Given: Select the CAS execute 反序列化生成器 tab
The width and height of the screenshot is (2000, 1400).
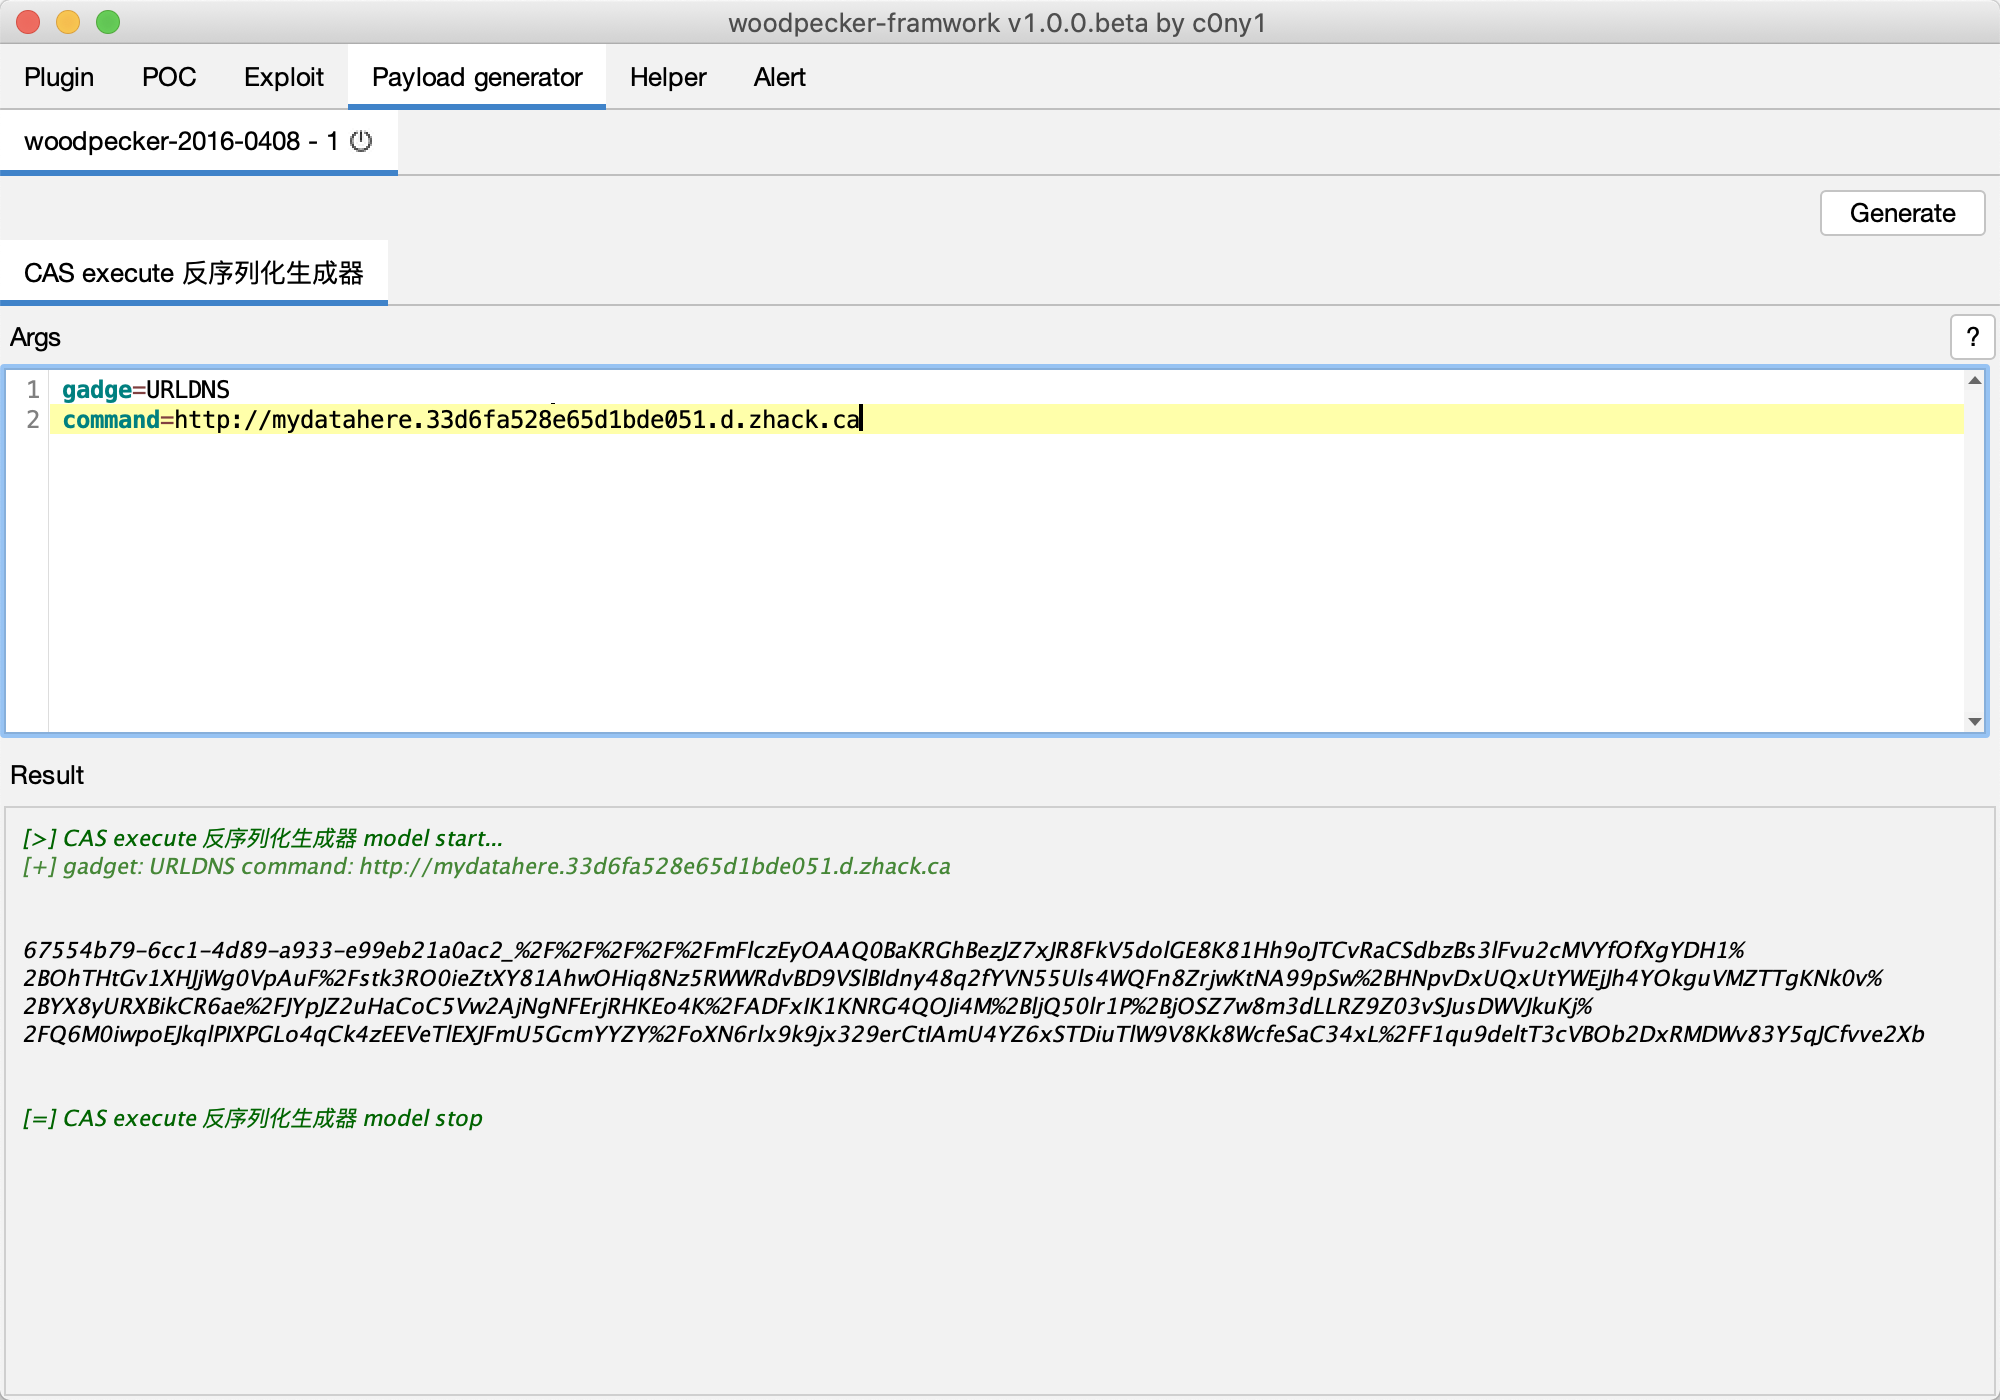Looking at the screenshot, I should pos(194,273).
